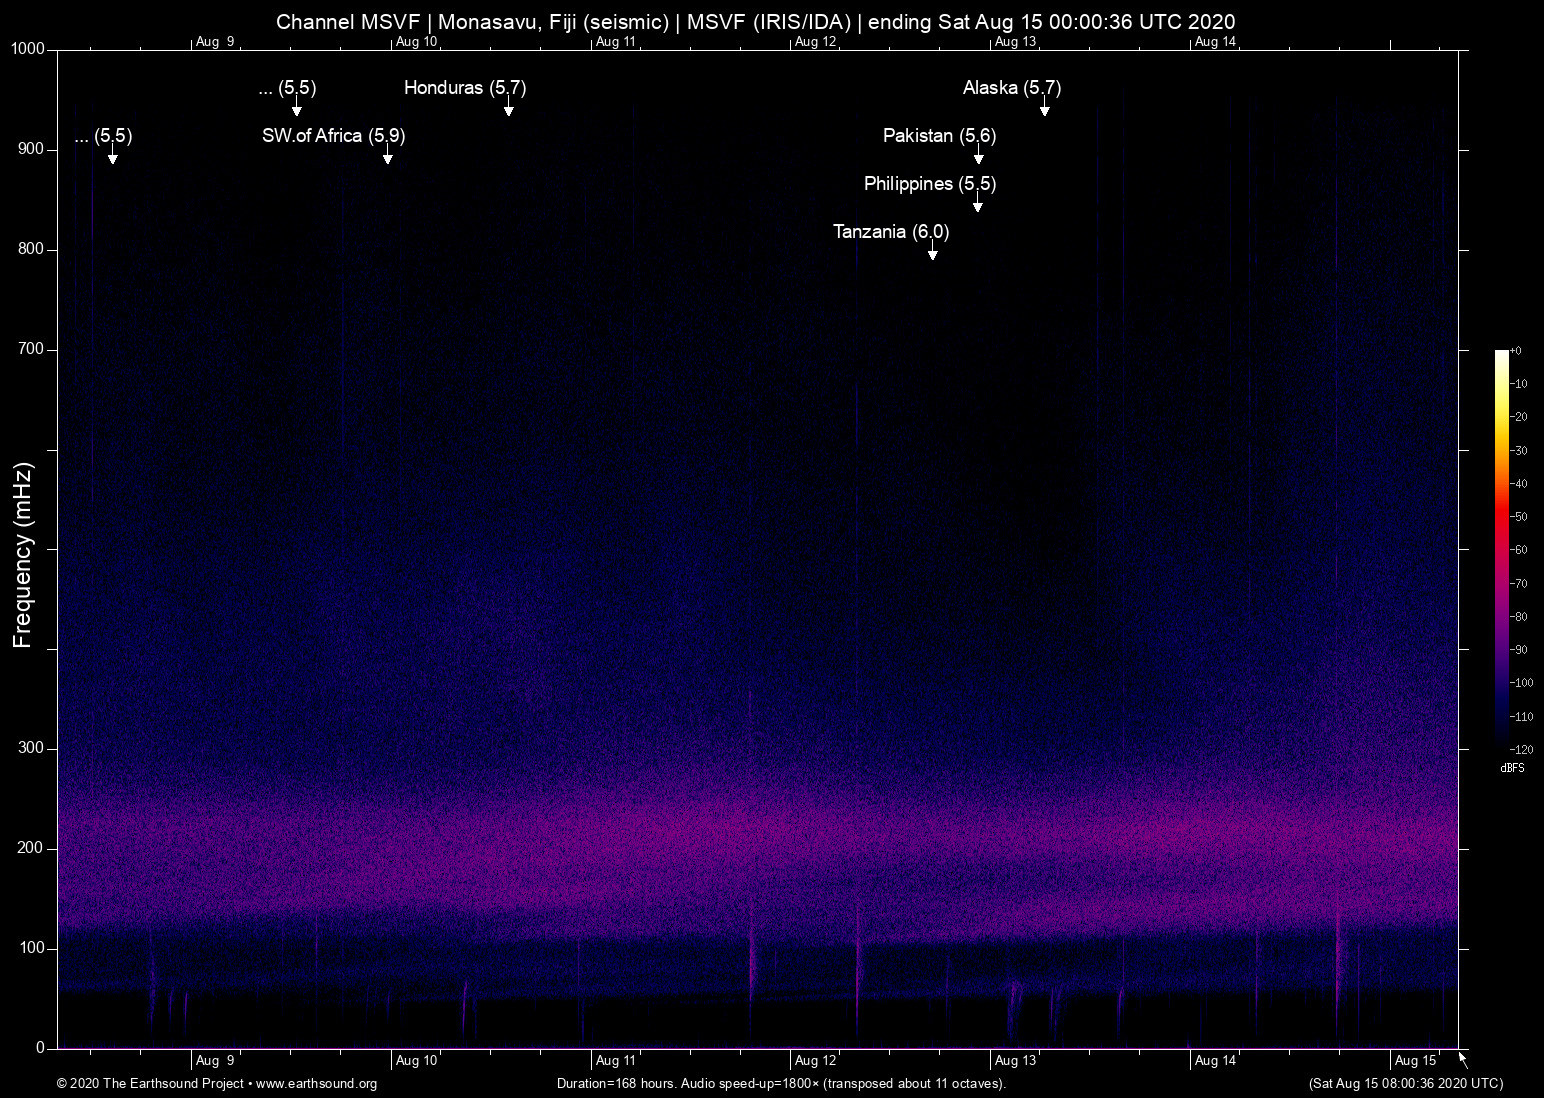1544x1098 pixels.
Task: Click the 700 mHz frequency axis label
Action: (x=32, y=349)
